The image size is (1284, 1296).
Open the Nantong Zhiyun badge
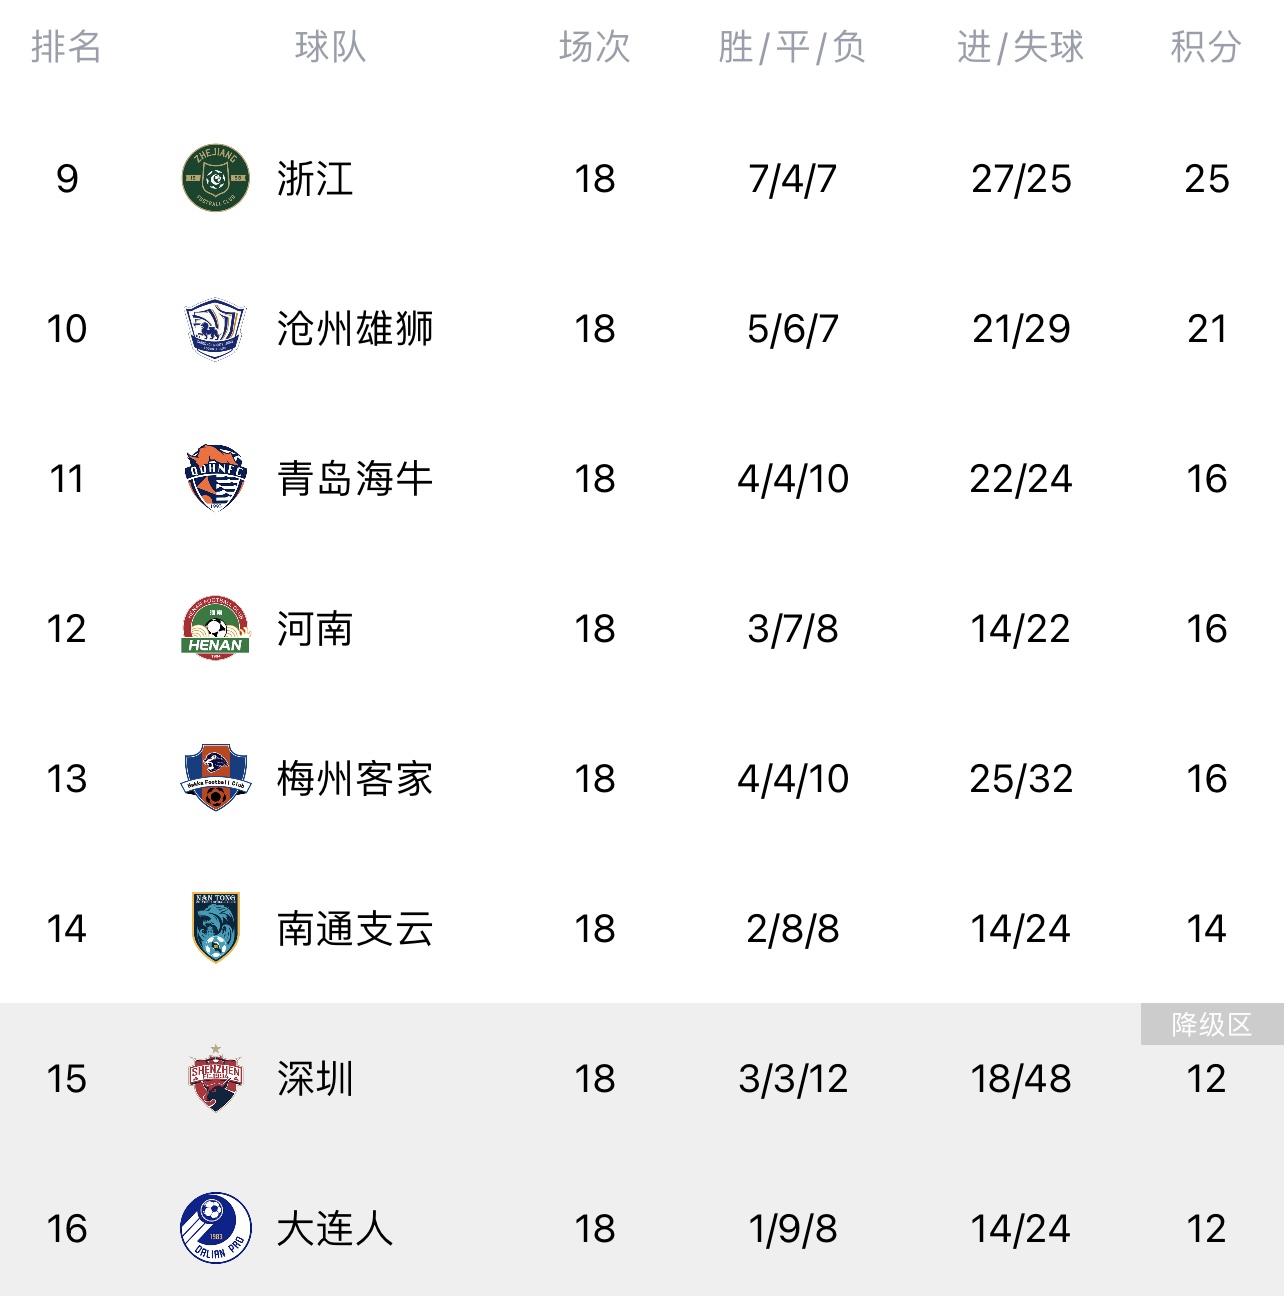coord(215,928)
